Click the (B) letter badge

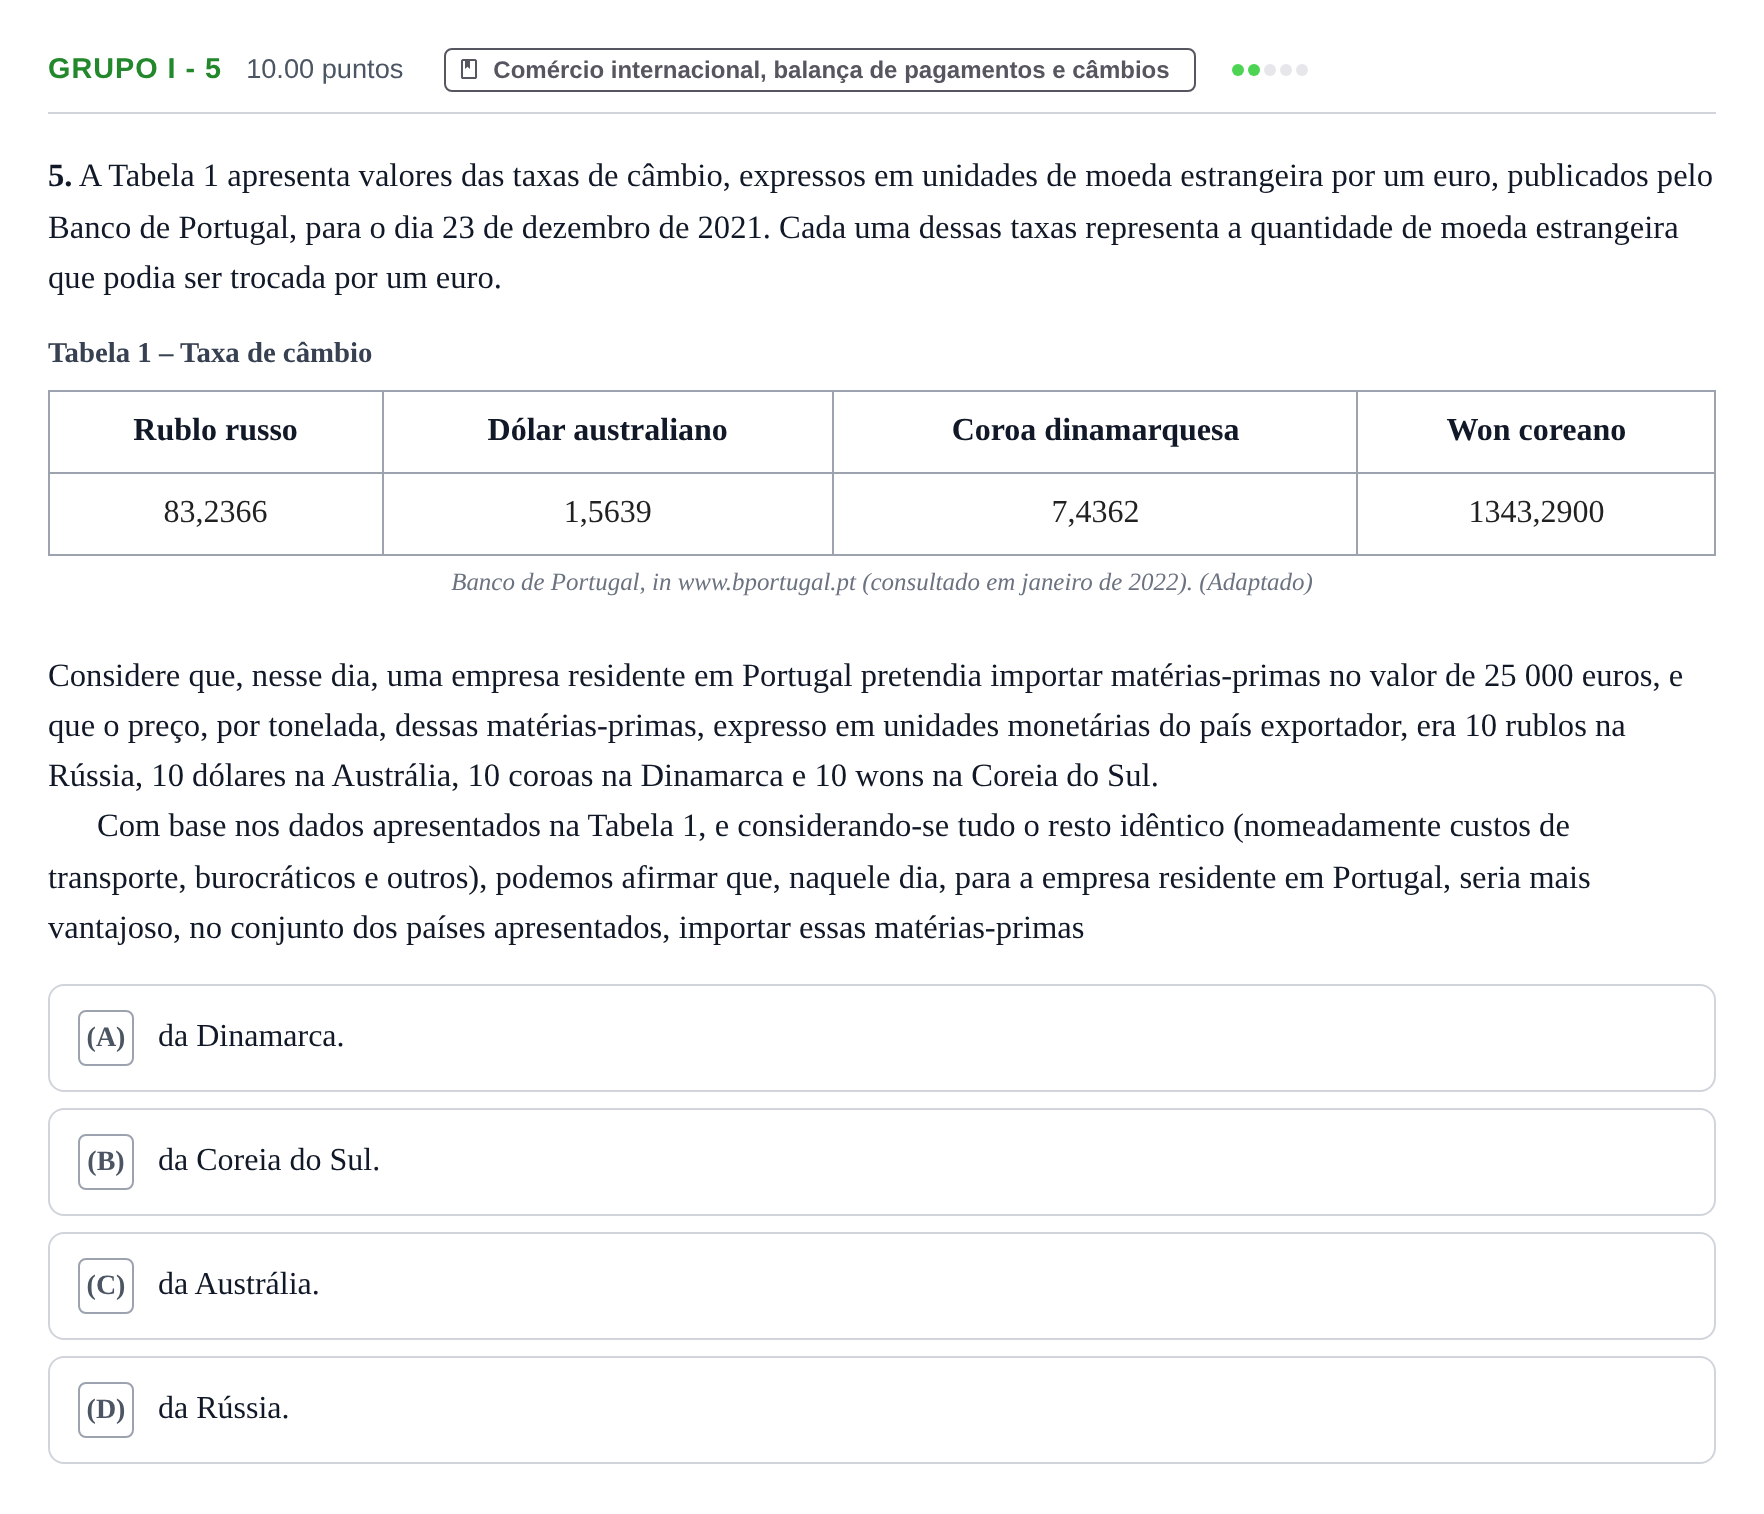(x=106, y=1162)
